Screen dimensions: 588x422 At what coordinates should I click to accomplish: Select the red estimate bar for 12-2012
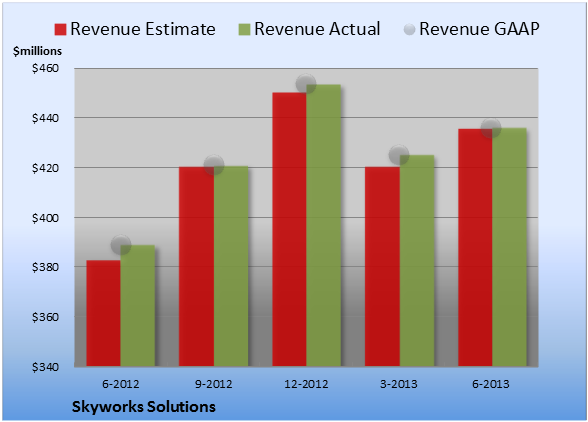(290, 230)
